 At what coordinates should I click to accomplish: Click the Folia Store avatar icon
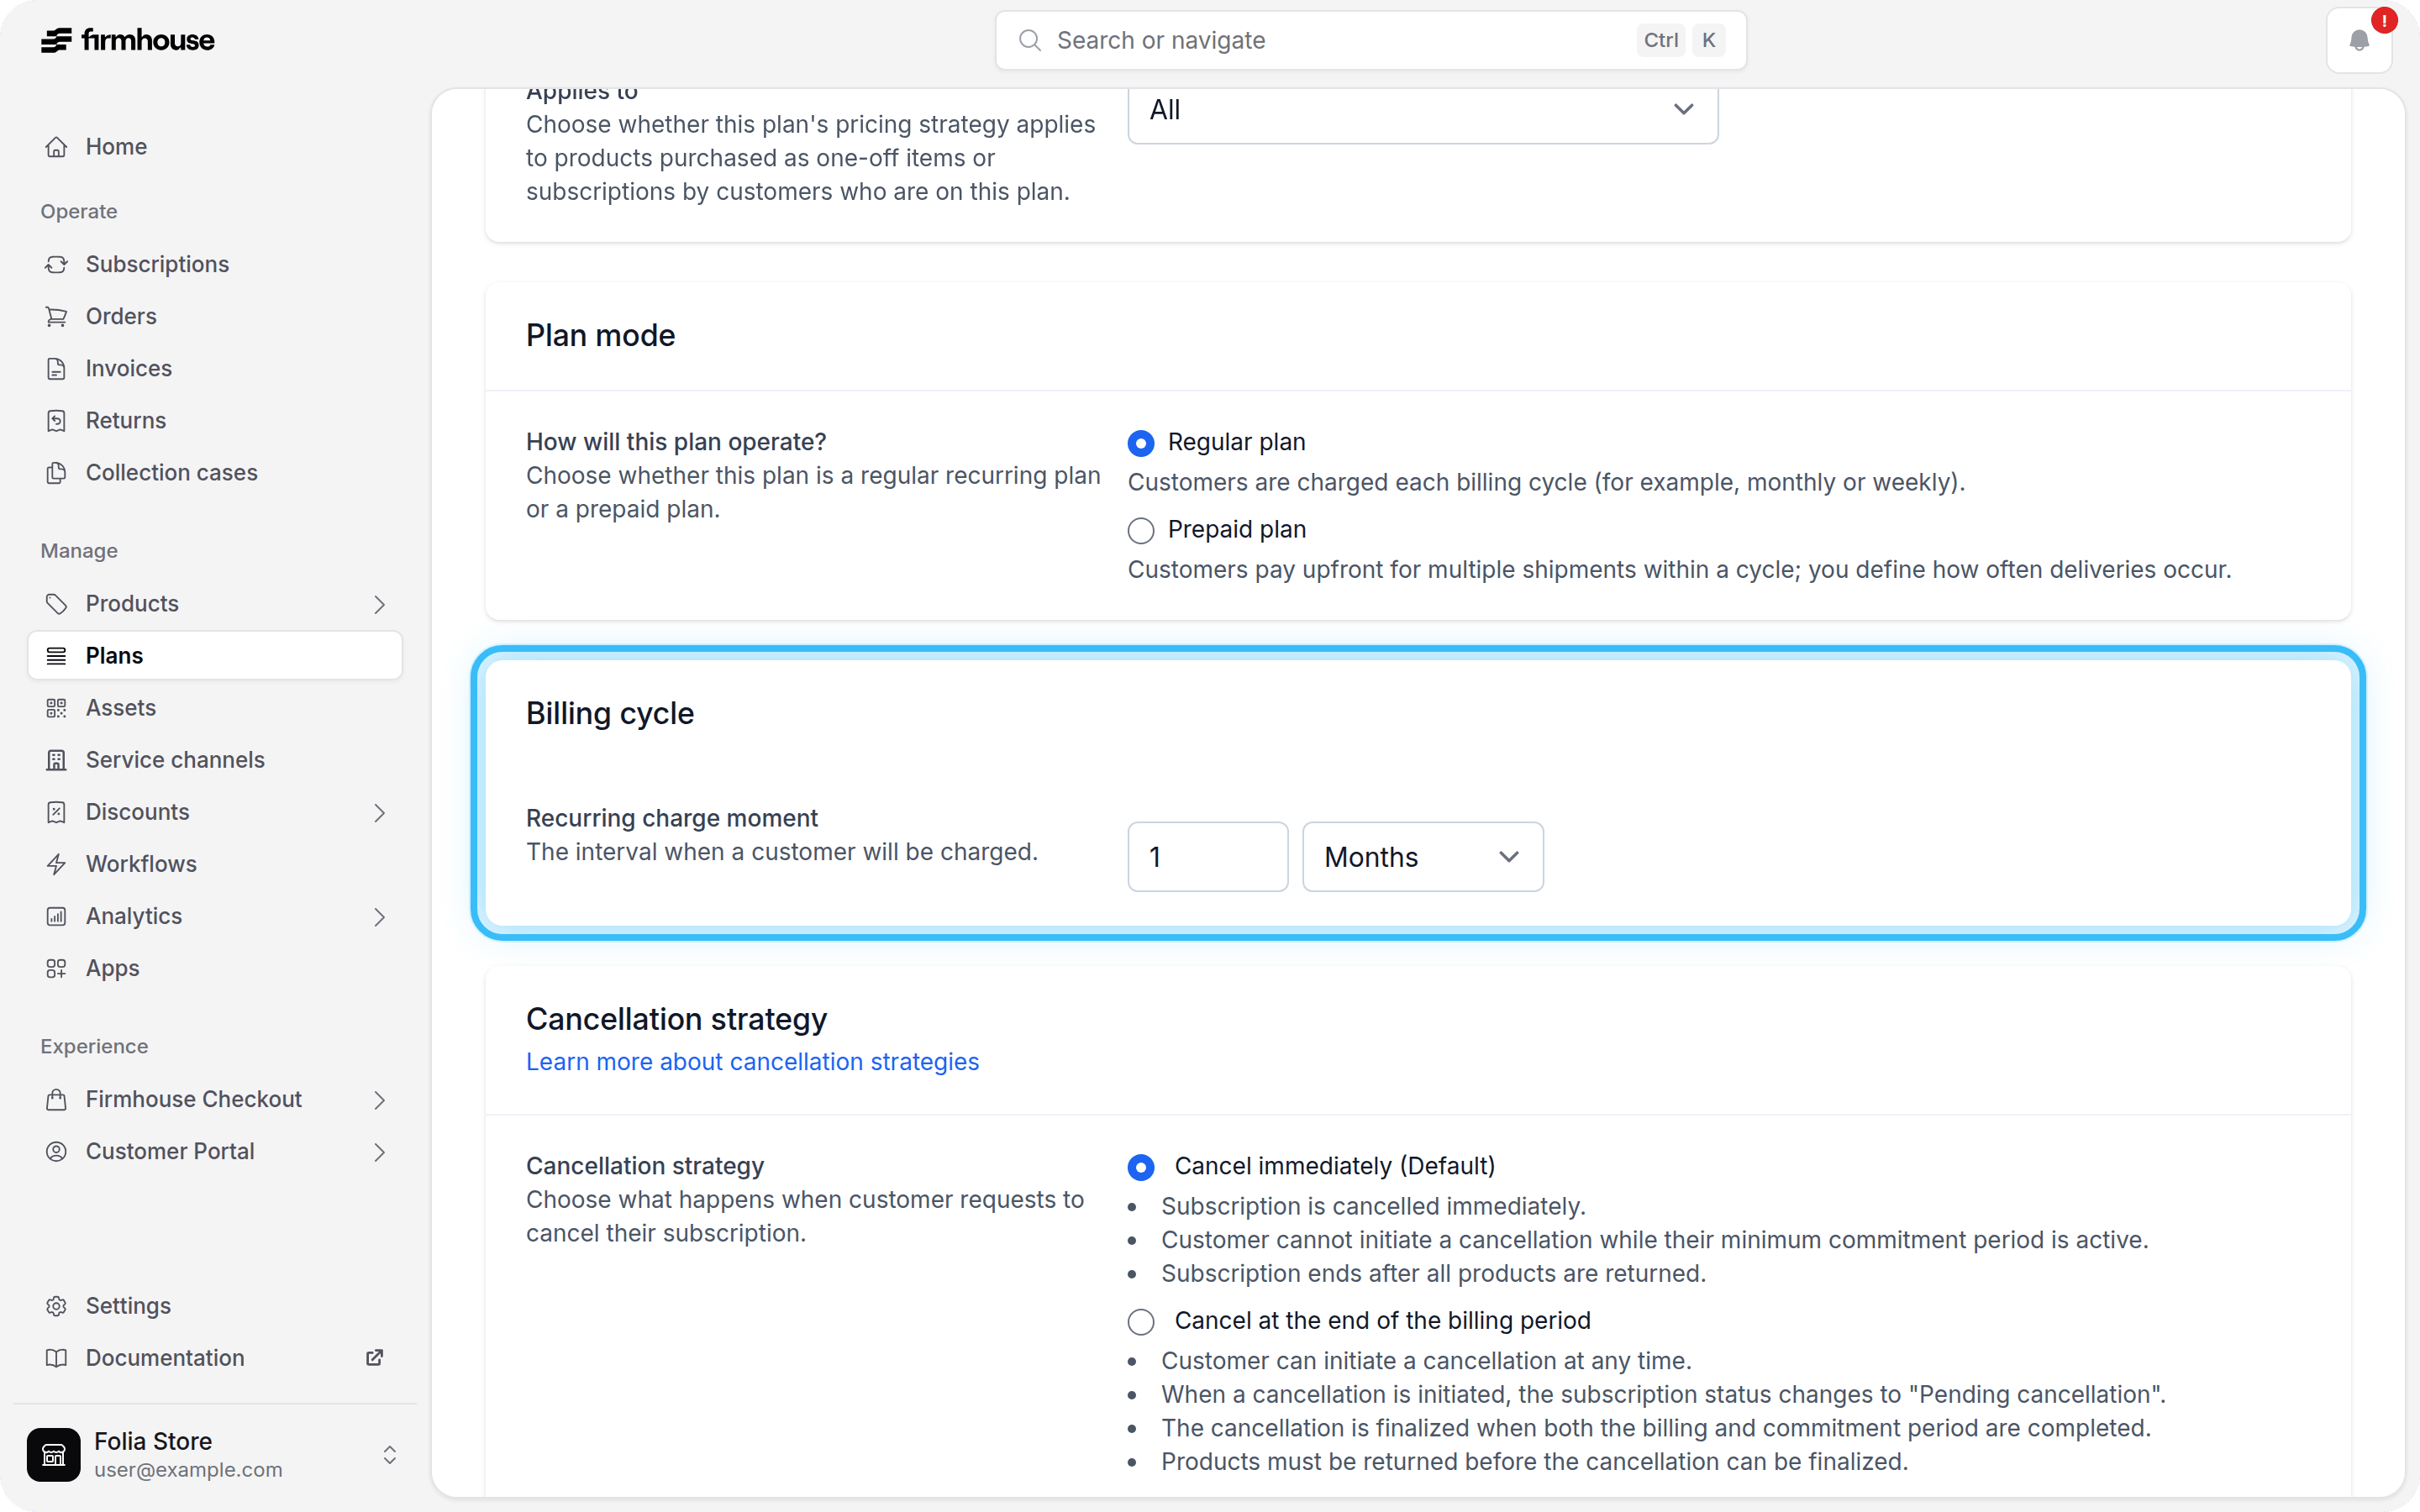[x=54, y=1454]
